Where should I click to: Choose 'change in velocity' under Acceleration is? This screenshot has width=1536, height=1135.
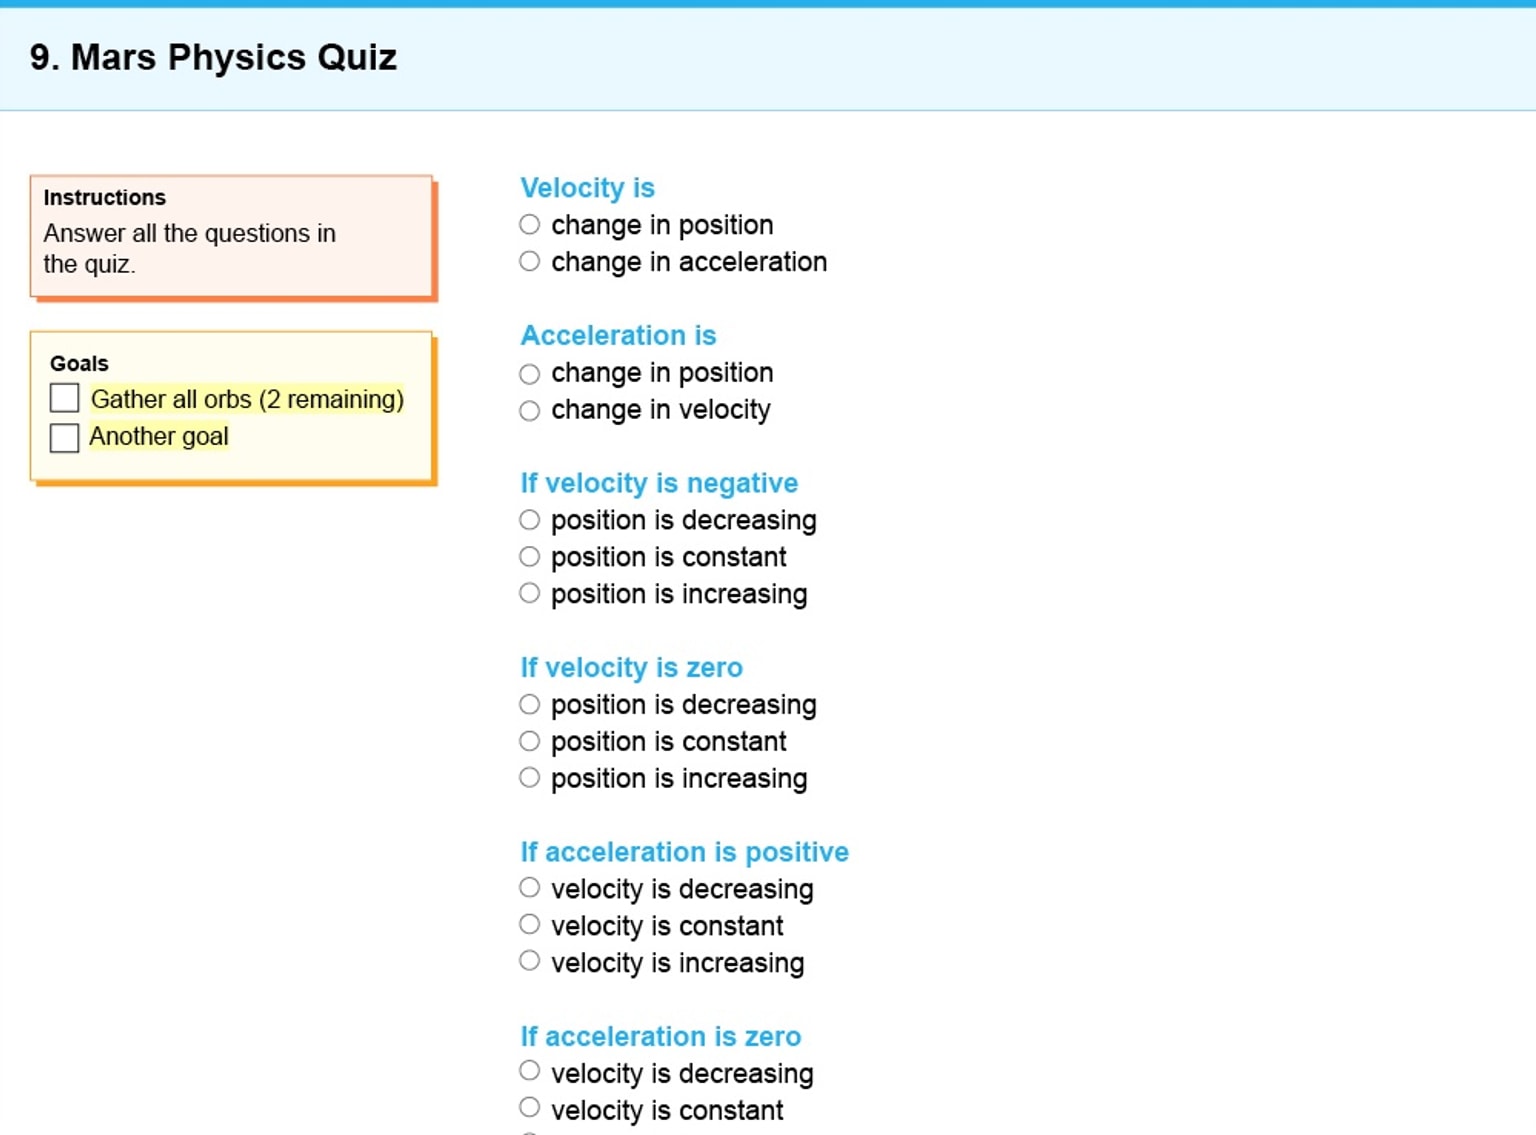coord(530,411)
